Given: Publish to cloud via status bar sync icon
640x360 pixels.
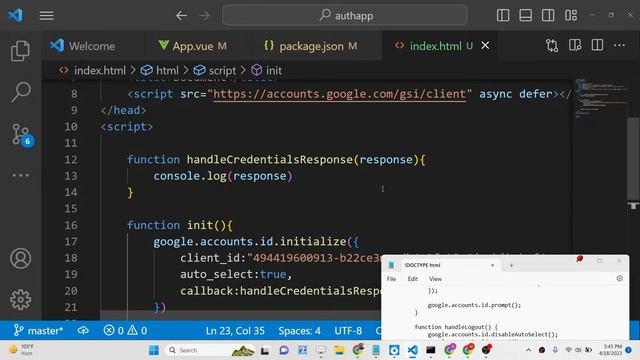Looking at the screenshot, I should [83, 330].
